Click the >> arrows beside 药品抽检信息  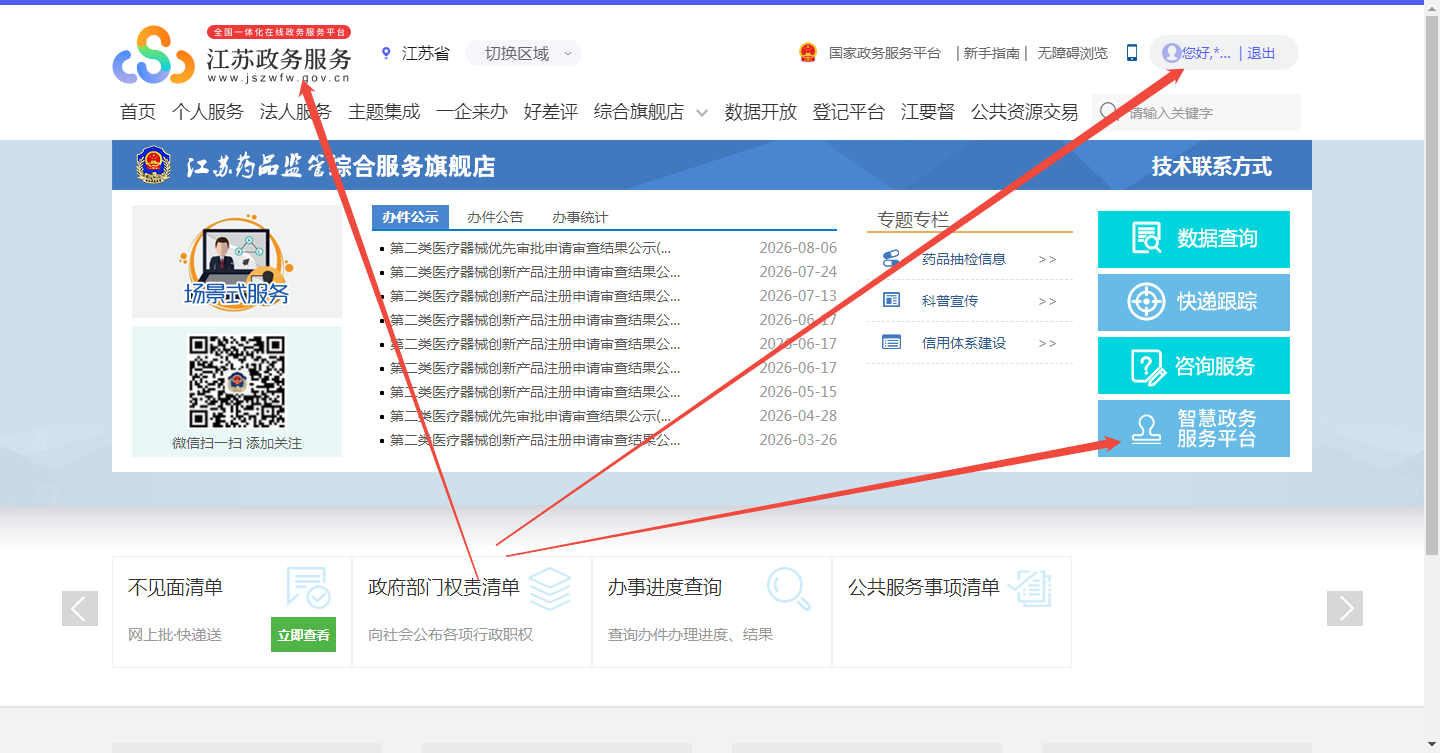point(1047,259)
